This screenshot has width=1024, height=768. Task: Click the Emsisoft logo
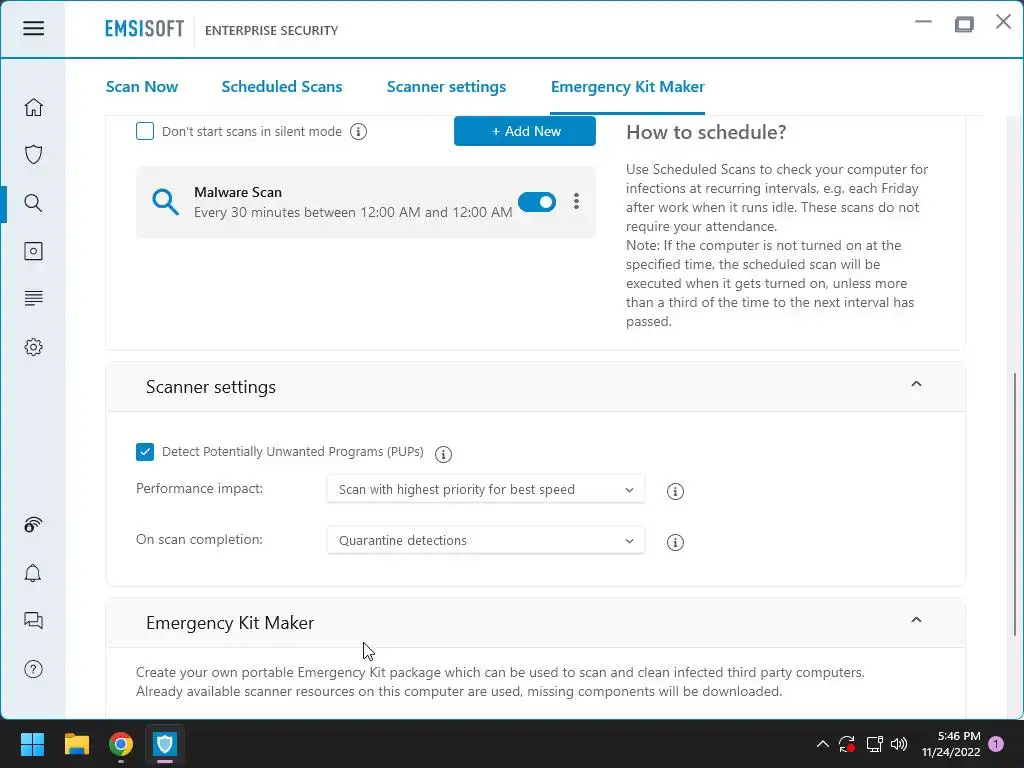click(x=144, y=29)
